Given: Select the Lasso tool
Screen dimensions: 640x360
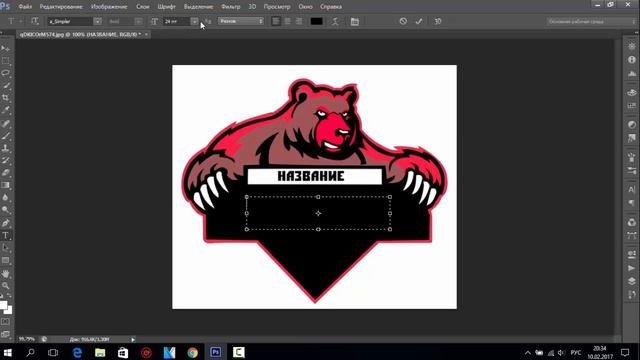Looking at the screenshot, I should tap(6, 73).
